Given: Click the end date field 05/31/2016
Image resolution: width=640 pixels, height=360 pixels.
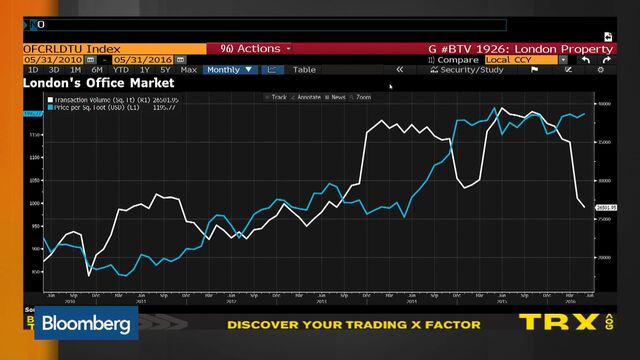Looking at the screenshot, I should [x=142, y=60].
